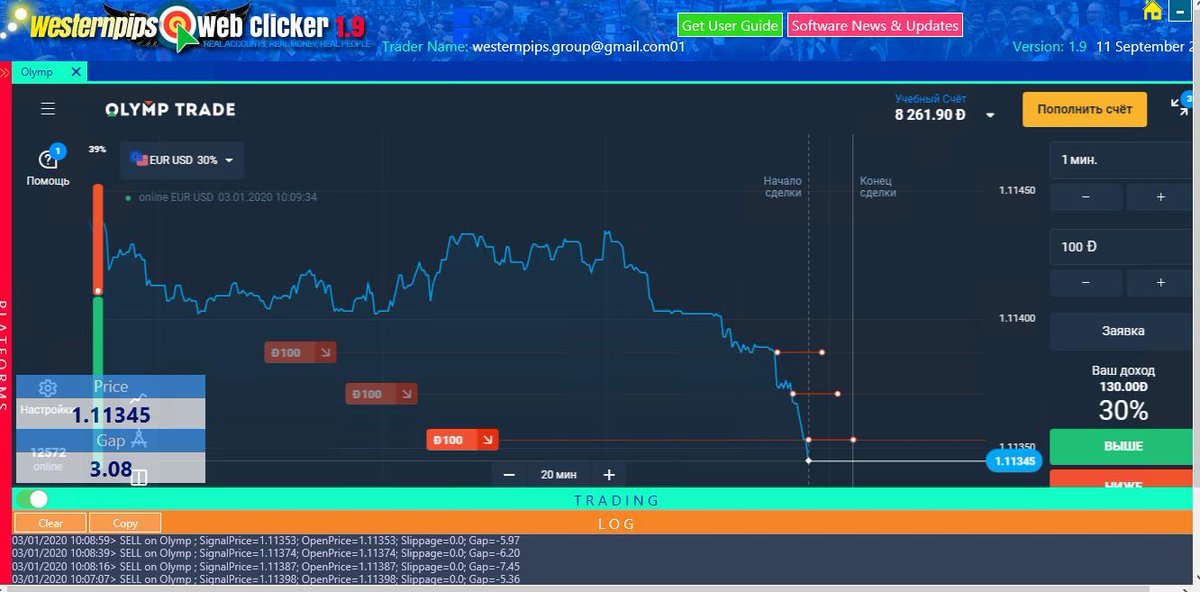Open the Olymp Trade hamburger menu
The height and width of the screenshot is (592, 1200).
click(x=48, y=109)
